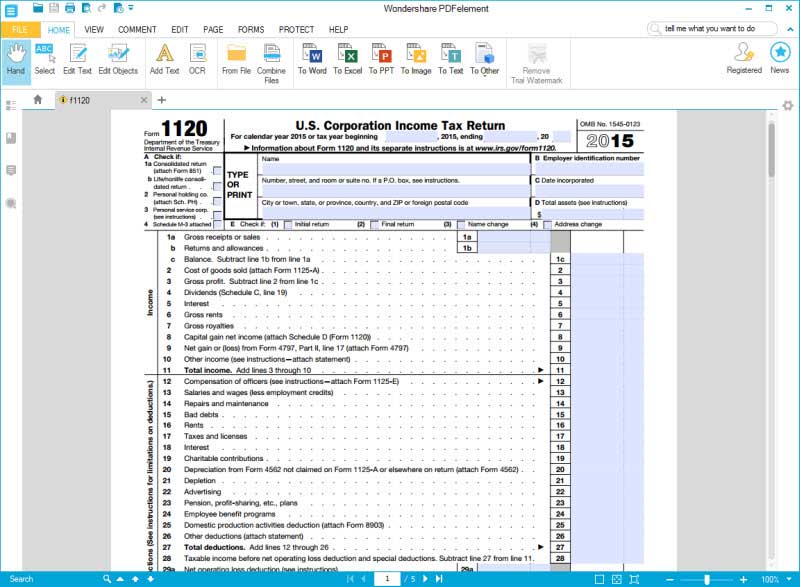Click the search magnifier in status bar

[x=107, y=579]
